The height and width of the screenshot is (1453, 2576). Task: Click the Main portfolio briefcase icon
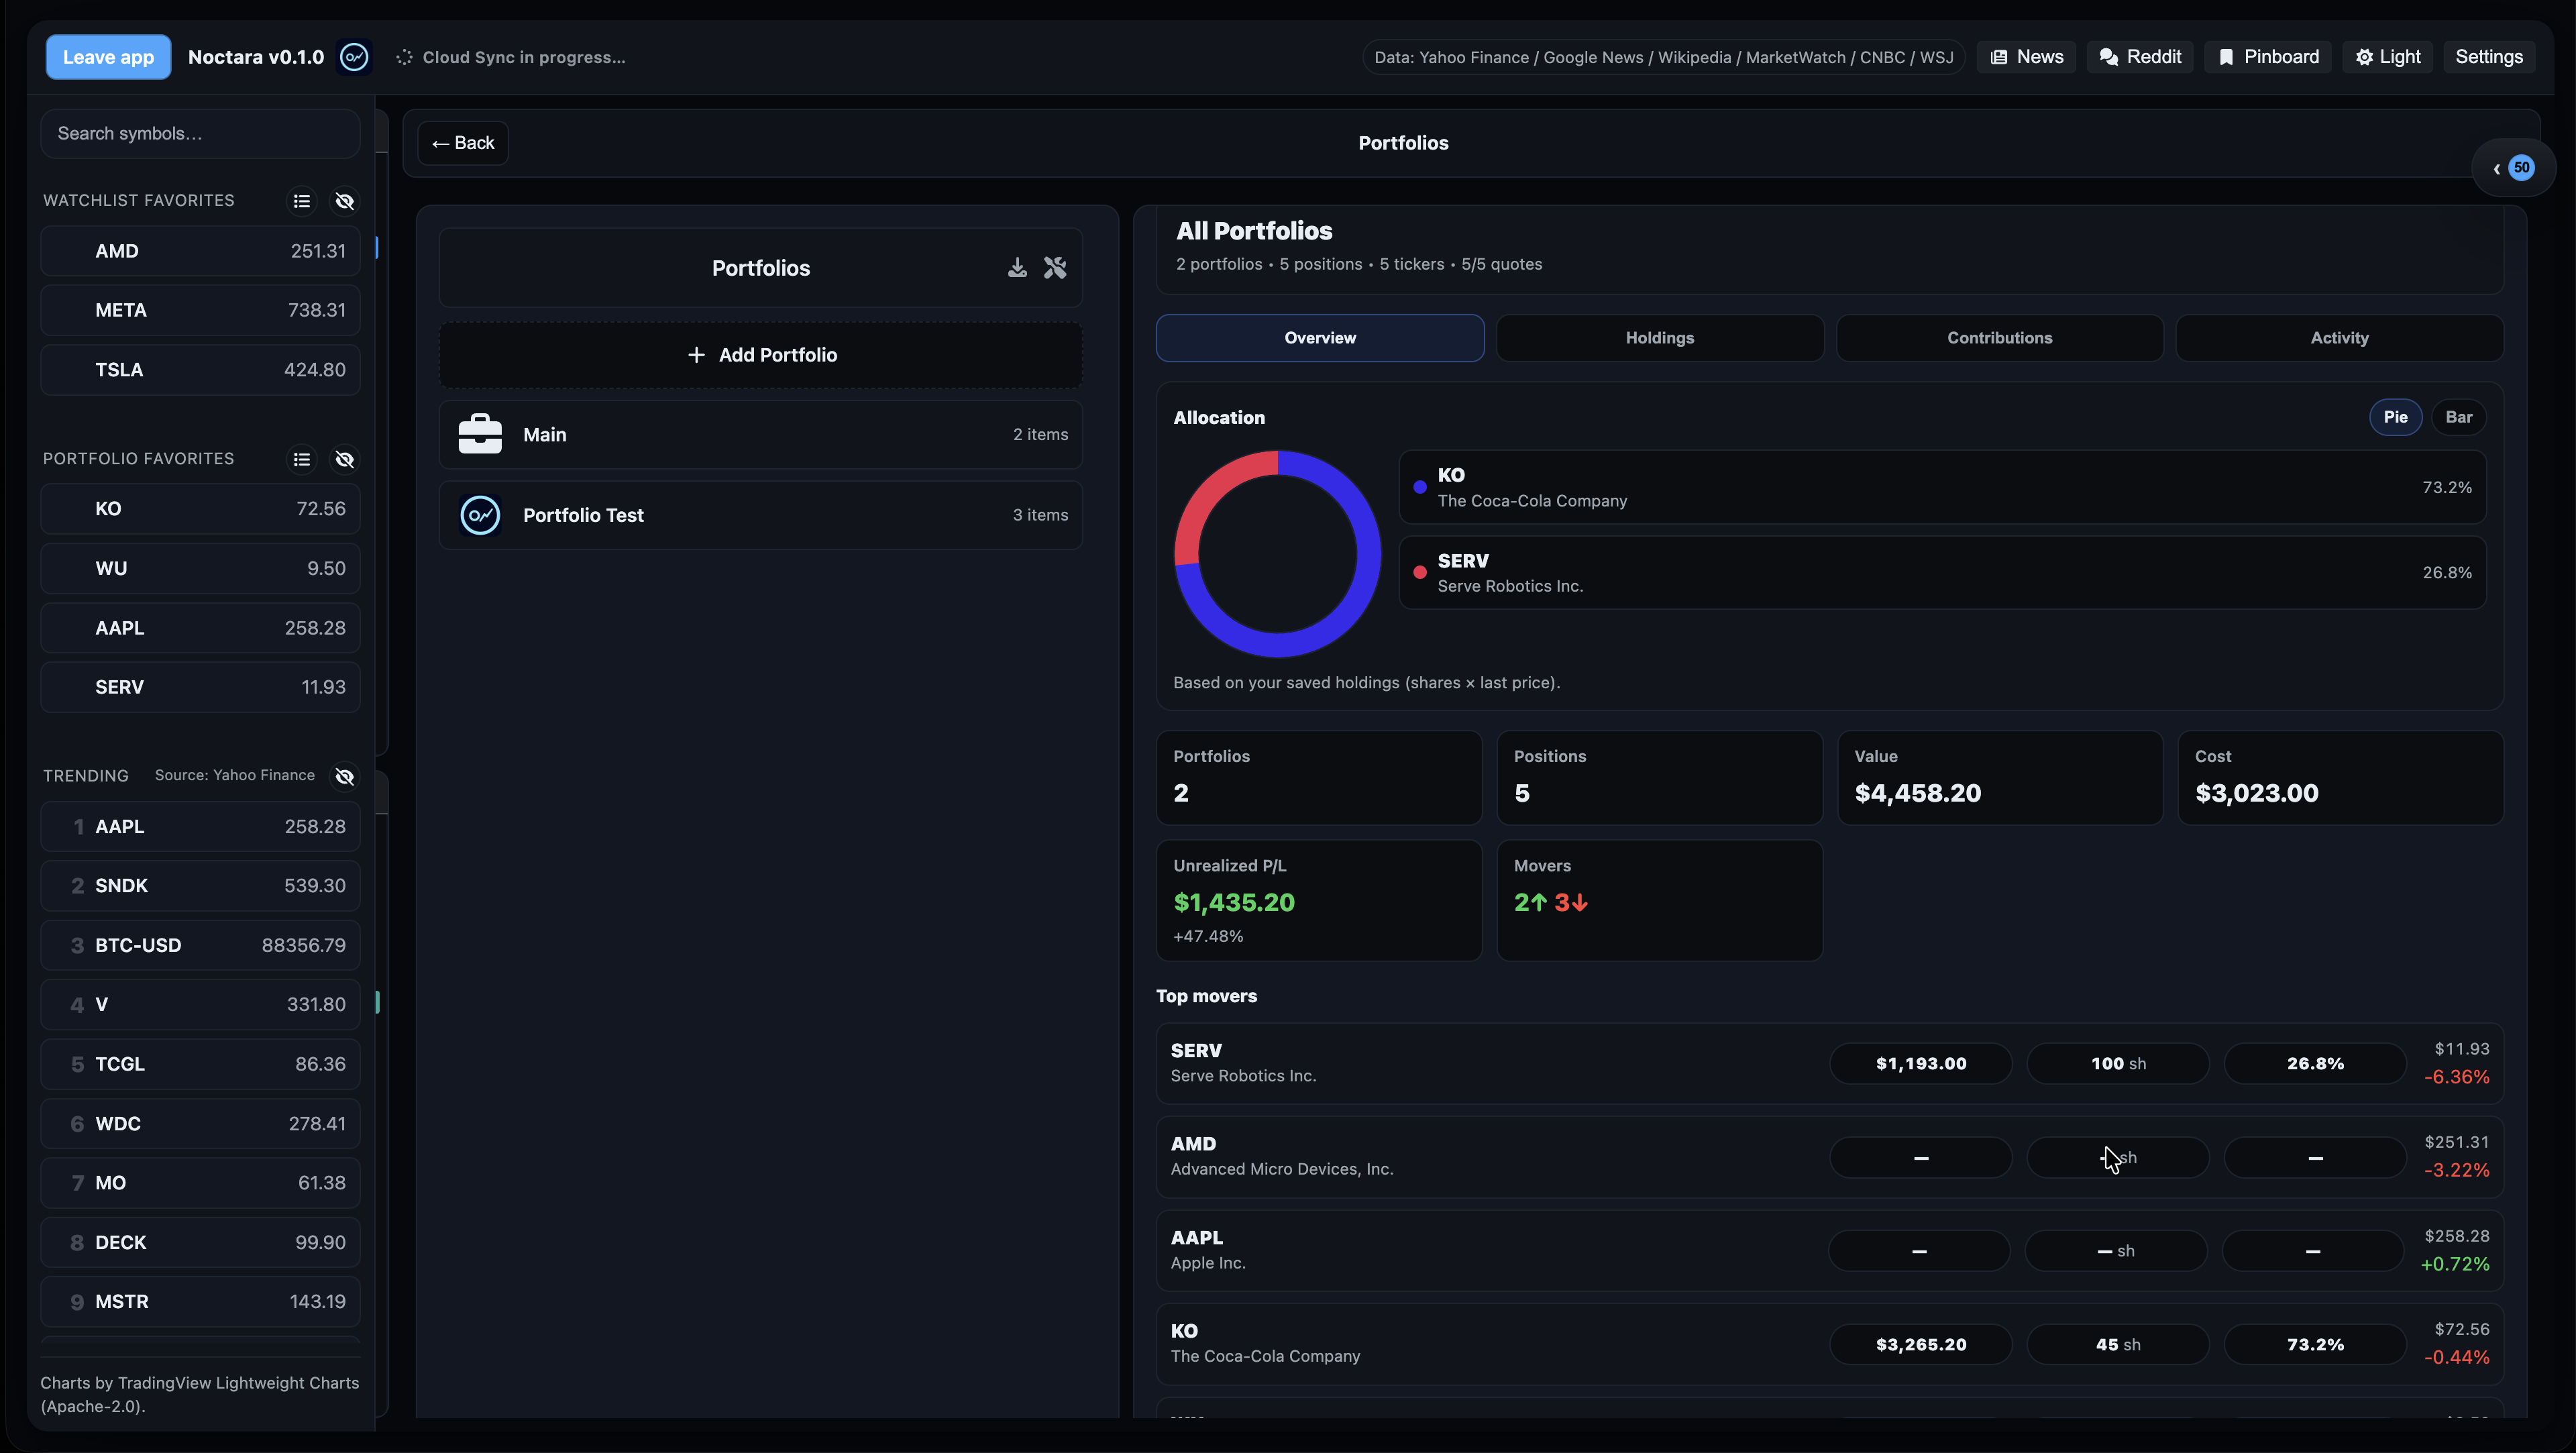(480, 435)
